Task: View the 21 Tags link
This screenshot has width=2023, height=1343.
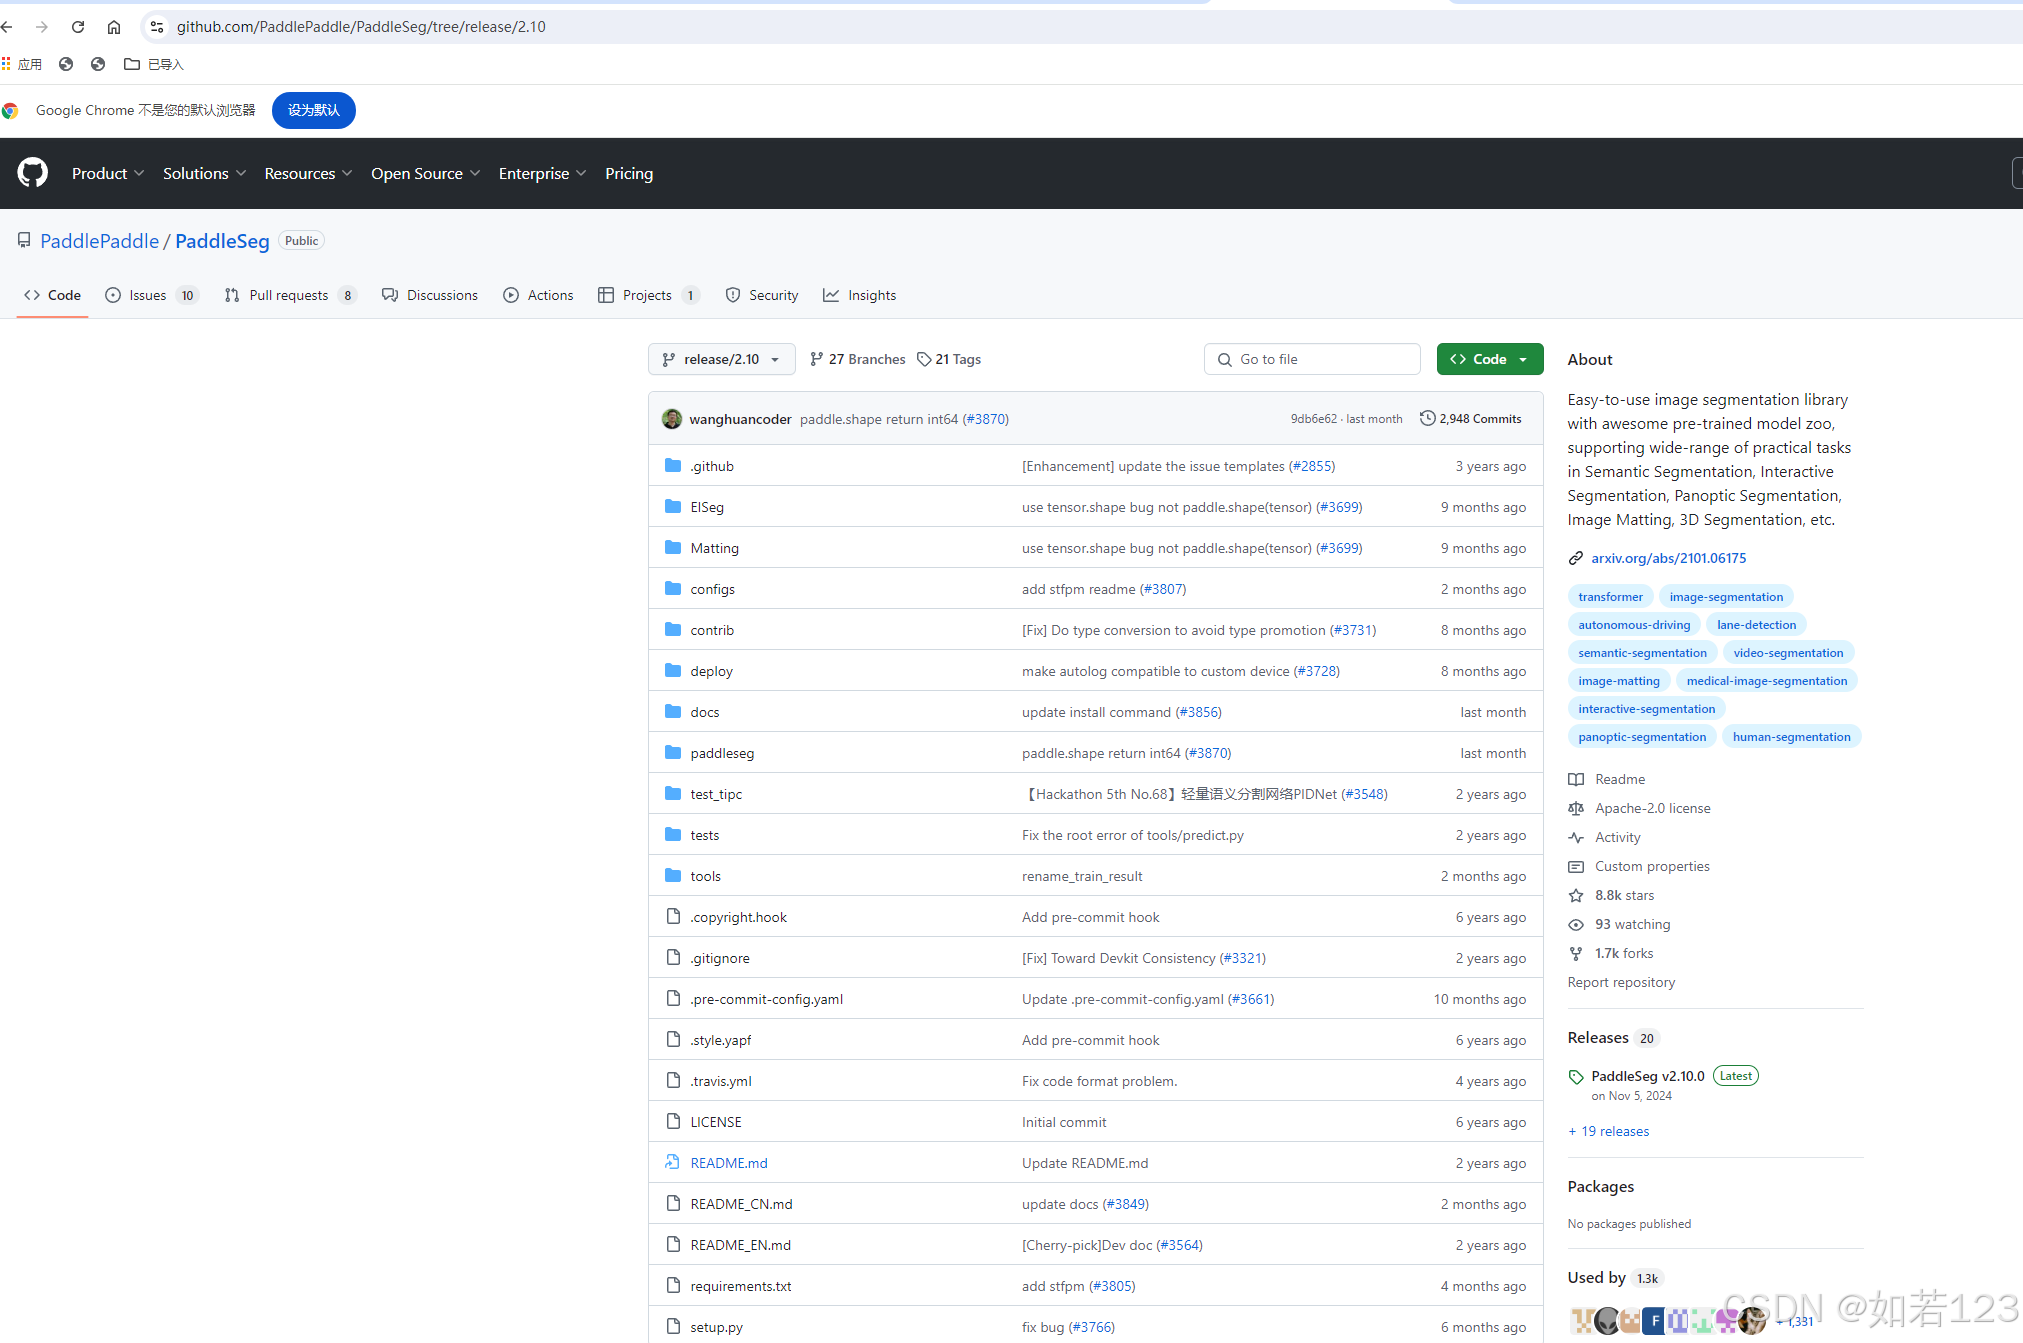Action: point(950,359)
